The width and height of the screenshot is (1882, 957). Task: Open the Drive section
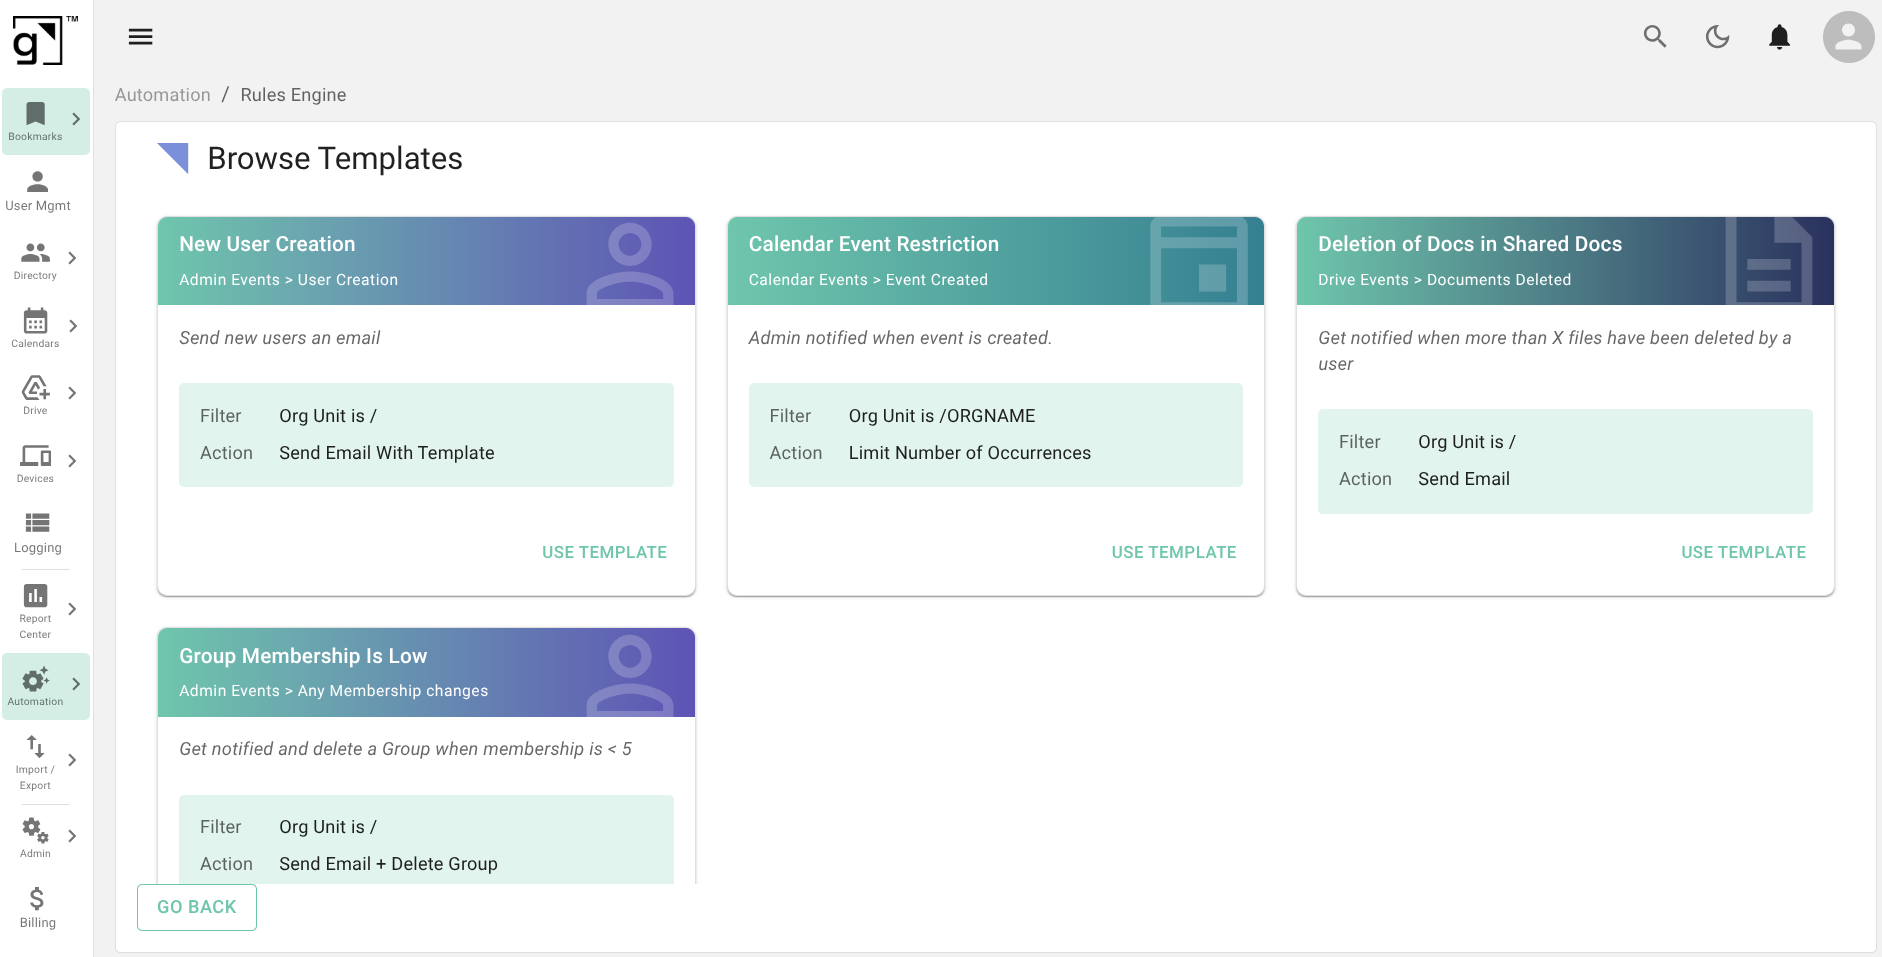[35, 395]
